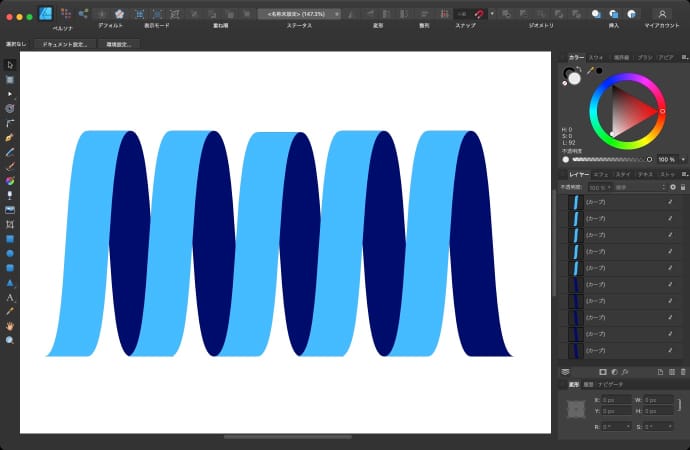Select the Pen tool
Screen dimensions: 690x450
[10, 136]
